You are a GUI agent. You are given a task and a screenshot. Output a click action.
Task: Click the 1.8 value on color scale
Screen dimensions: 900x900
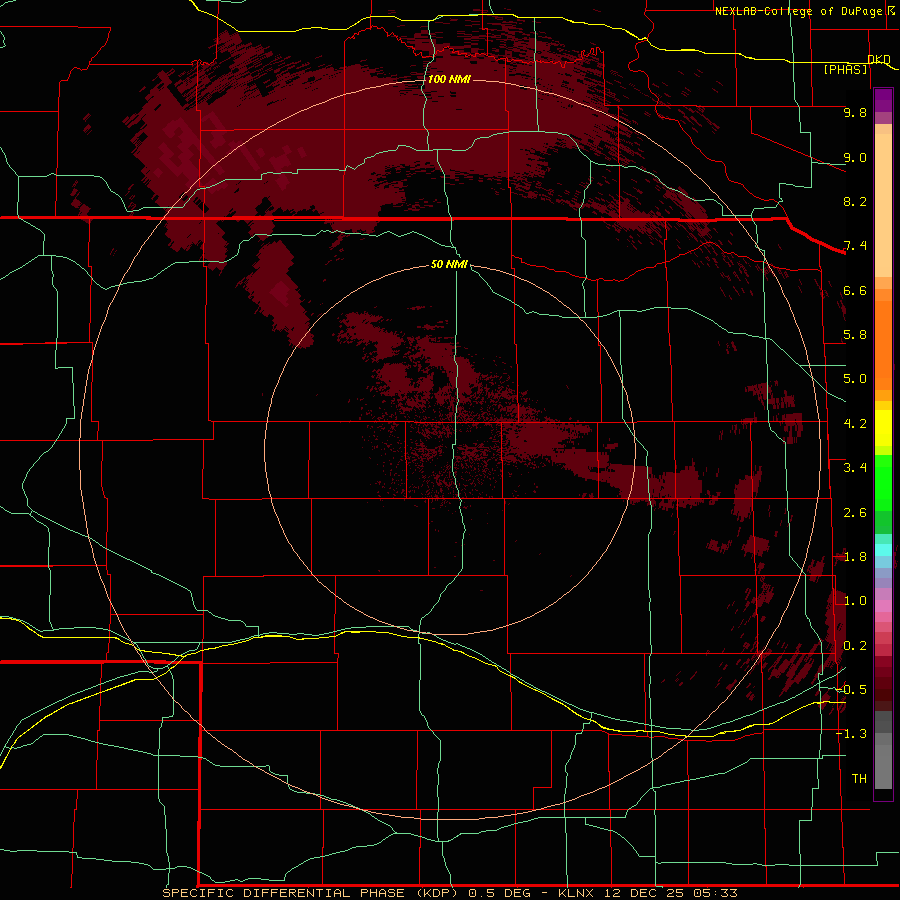pyautogui.click(x=855, y=557)
